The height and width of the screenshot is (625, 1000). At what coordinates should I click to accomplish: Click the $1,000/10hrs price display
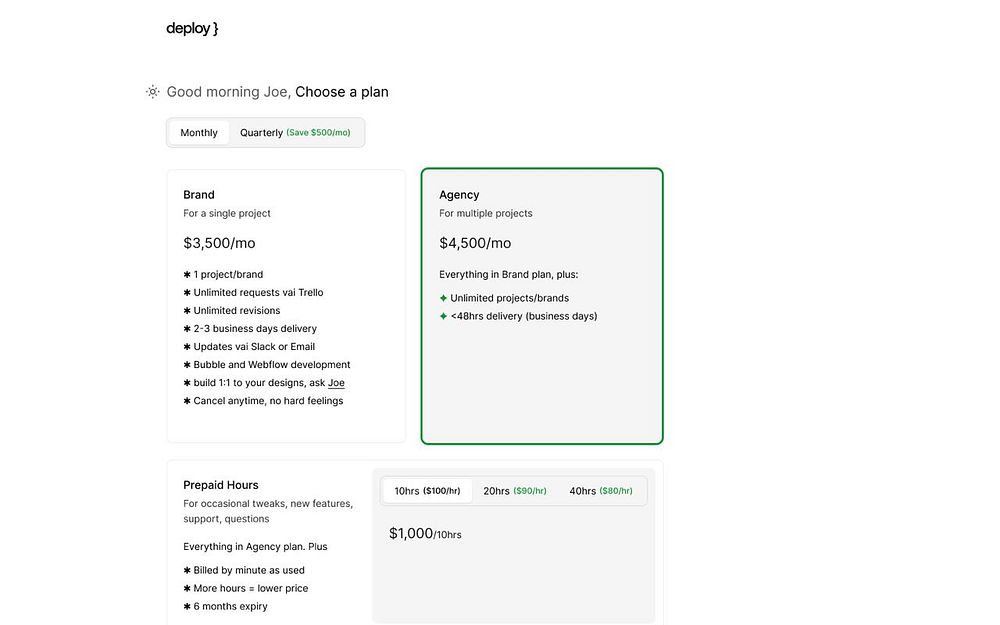(425, 534)
